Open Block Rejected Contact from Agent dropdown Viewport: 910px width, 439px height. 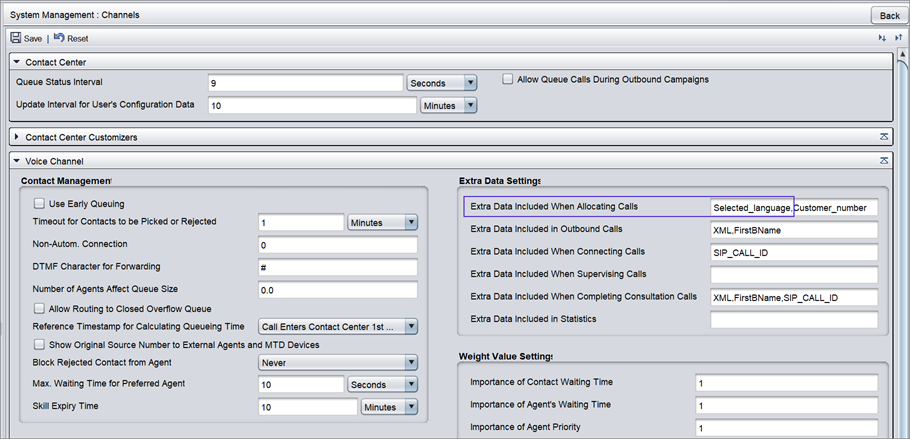click(410, 362)
